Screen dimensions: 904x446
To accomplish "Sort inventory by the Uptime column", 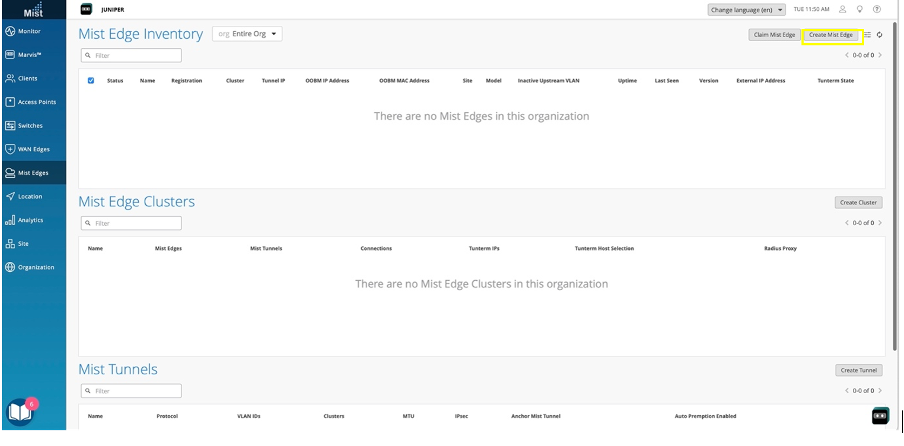I will click(627, 80).
